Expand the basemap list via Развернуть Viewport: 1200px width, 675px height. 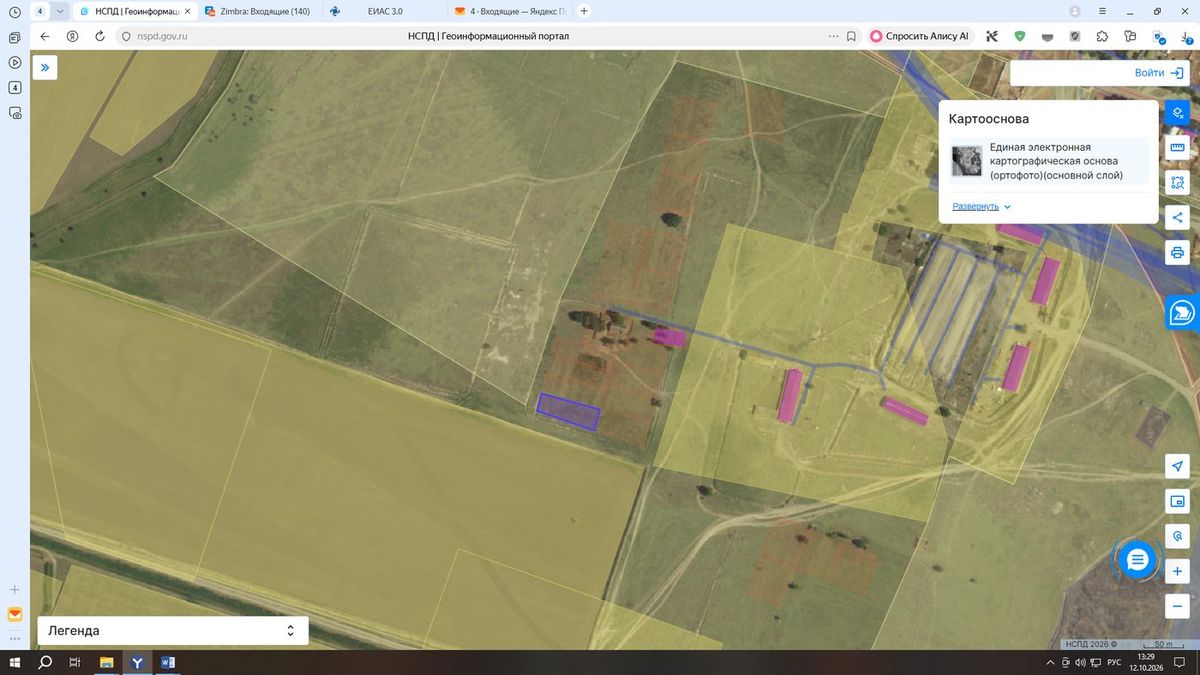tap(982, 206)
